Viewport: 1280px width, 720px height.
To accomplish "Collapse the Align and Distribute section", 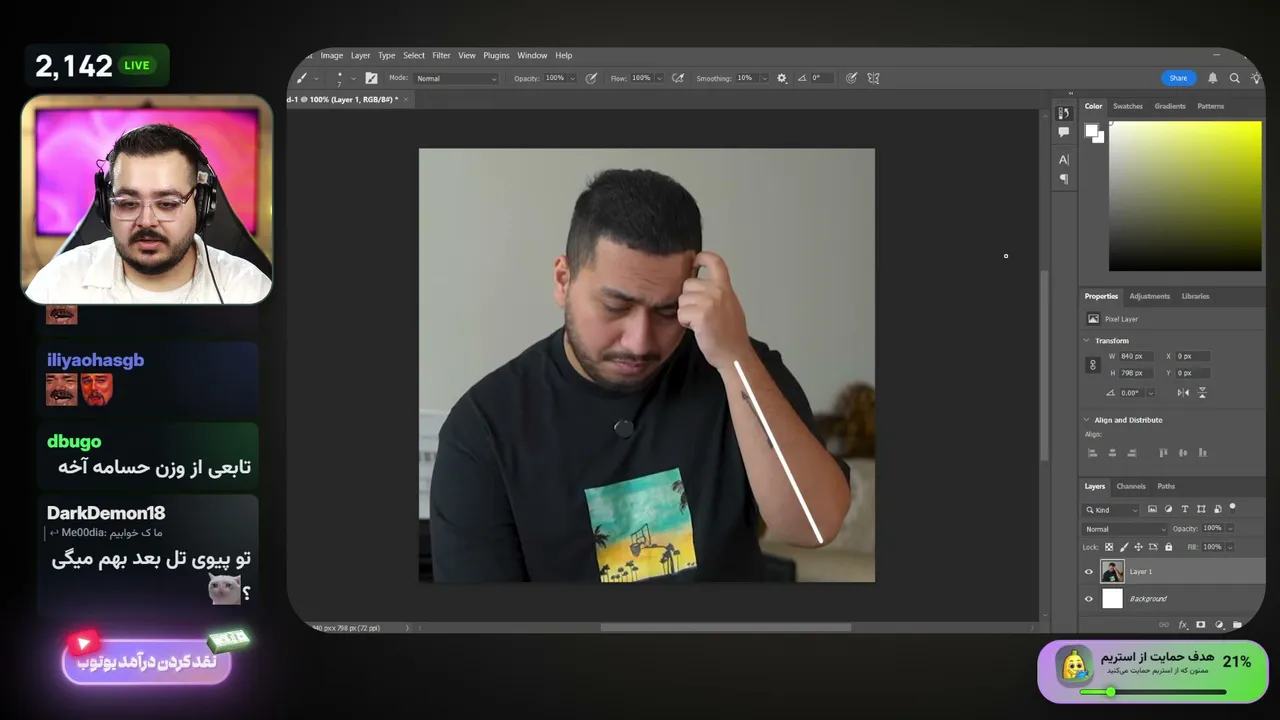I will tap(1087, 420).
